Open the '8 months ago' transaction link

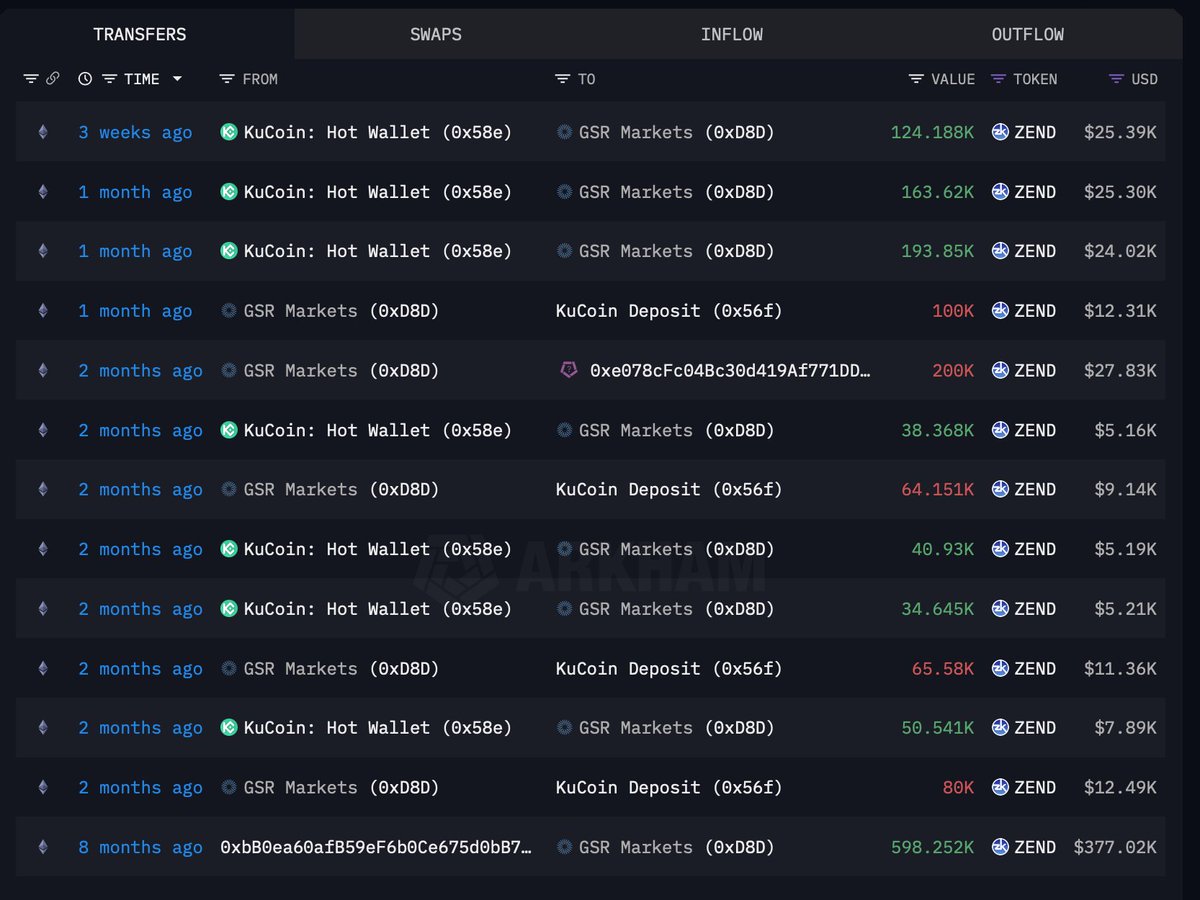140,847
